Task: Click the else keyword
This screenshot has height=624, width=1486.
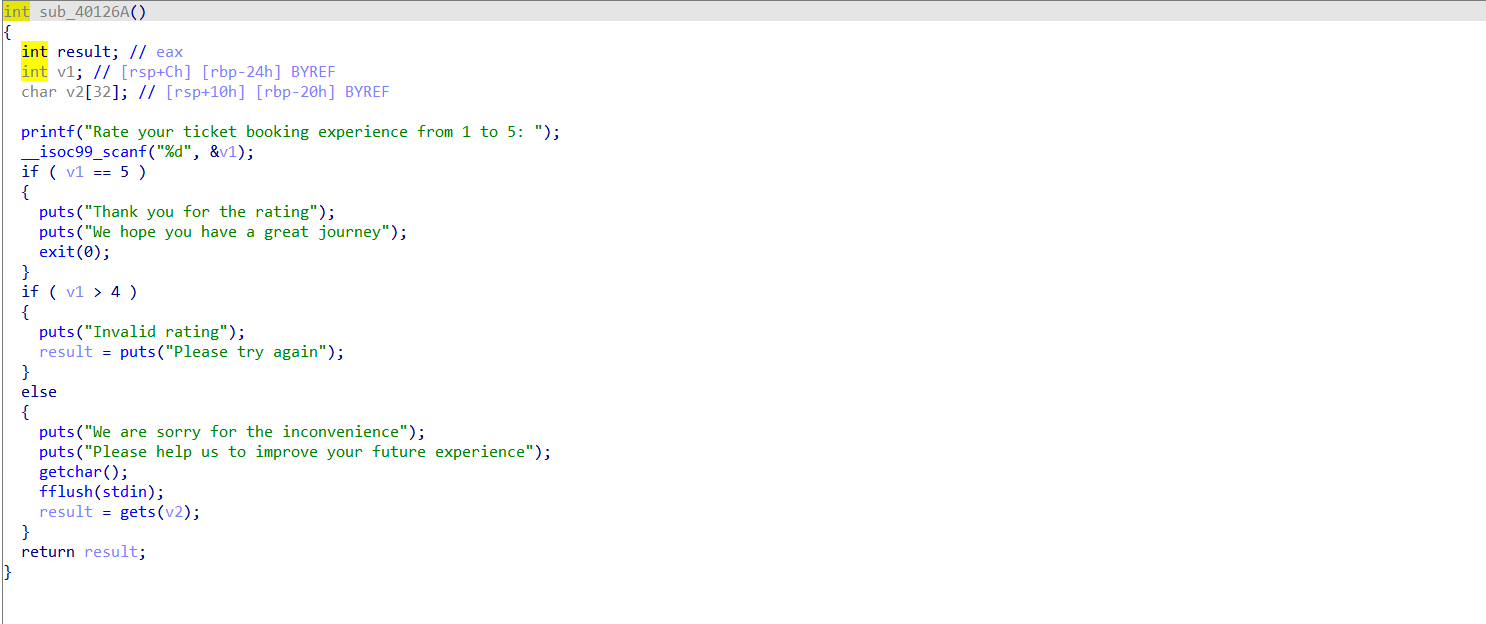Action: click(39, 392)
